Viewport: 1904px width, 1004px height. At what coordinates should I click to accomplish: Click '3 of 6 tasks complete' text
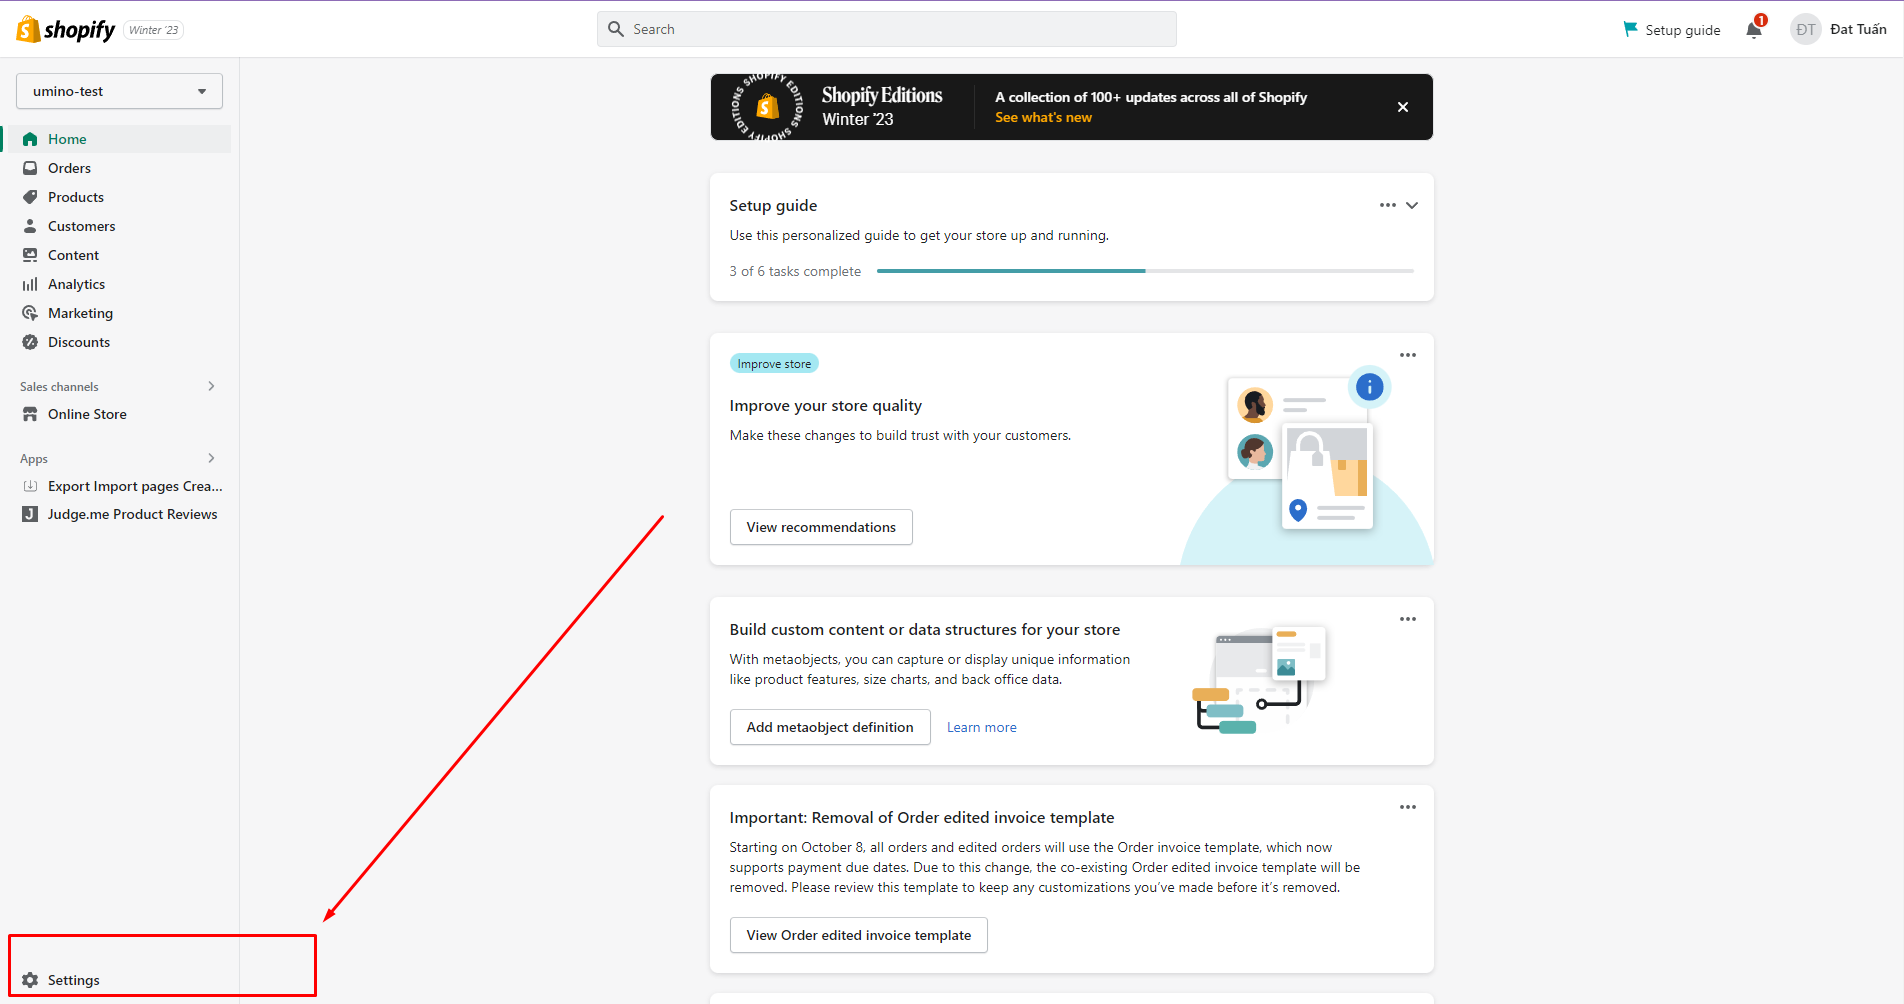795,271
